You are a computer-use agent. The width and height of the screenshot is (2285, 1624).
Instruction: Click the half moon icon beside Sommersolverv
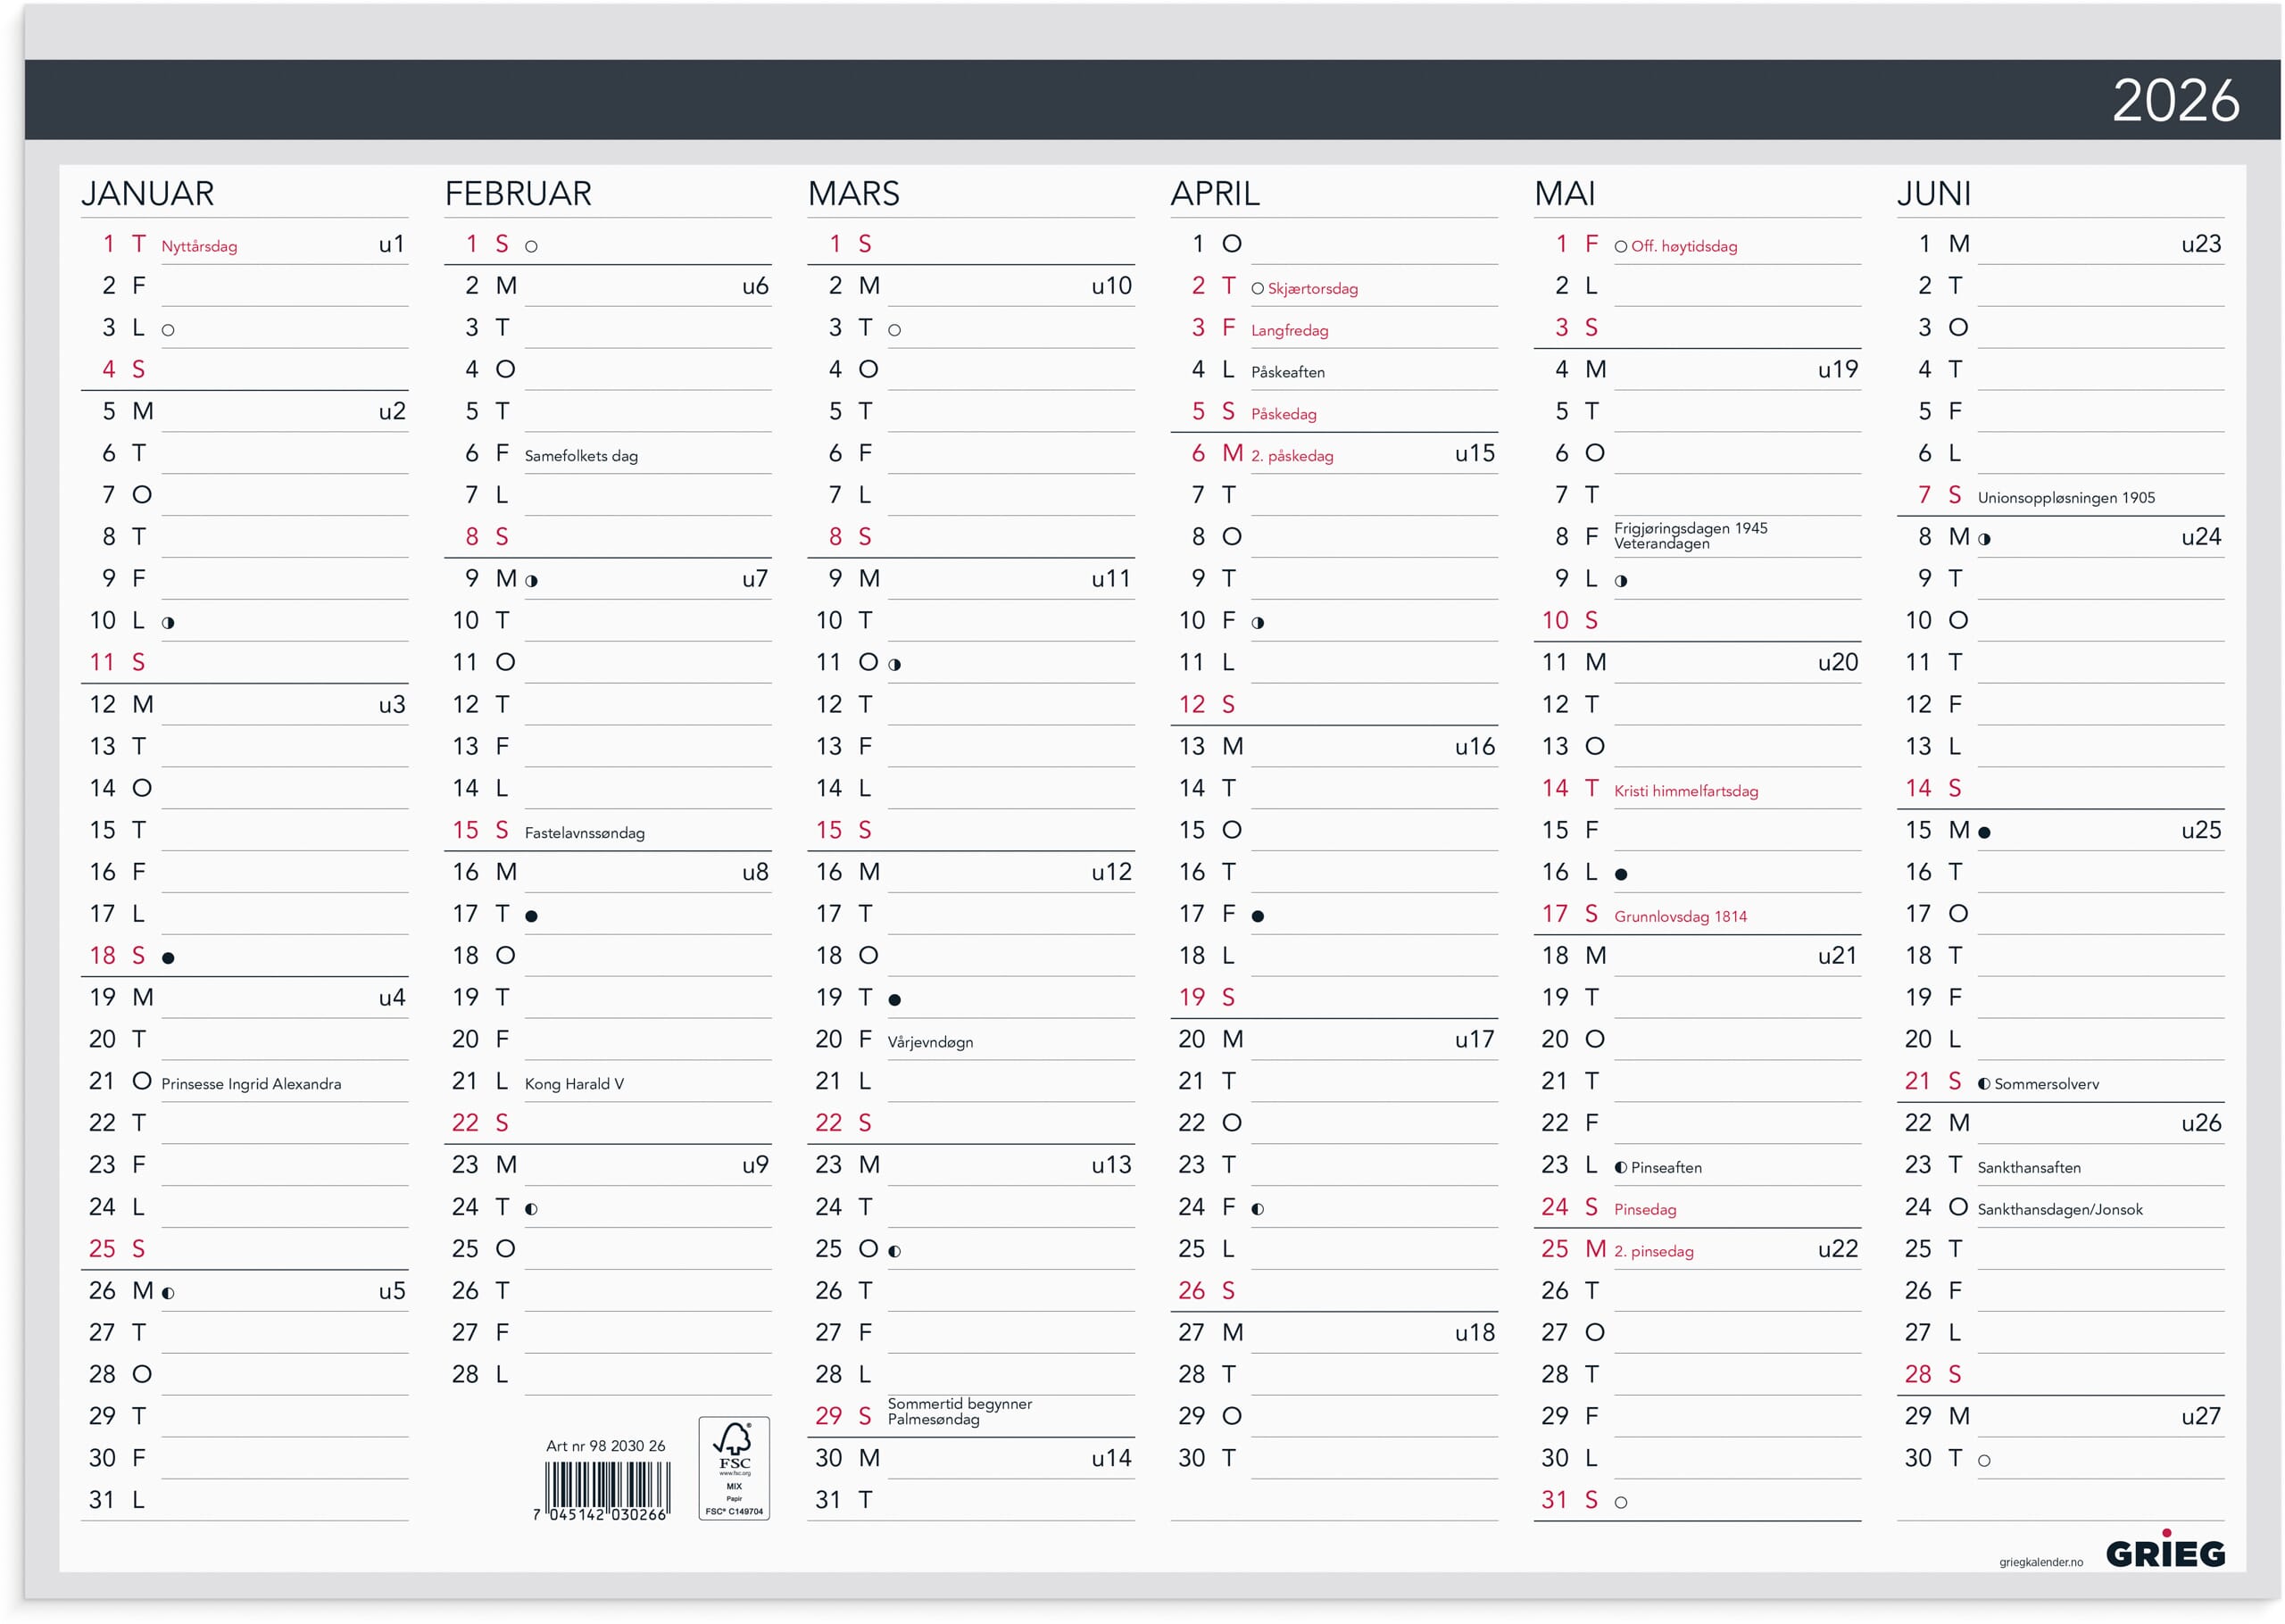pyautogui.click(x=1983, y=1083)
